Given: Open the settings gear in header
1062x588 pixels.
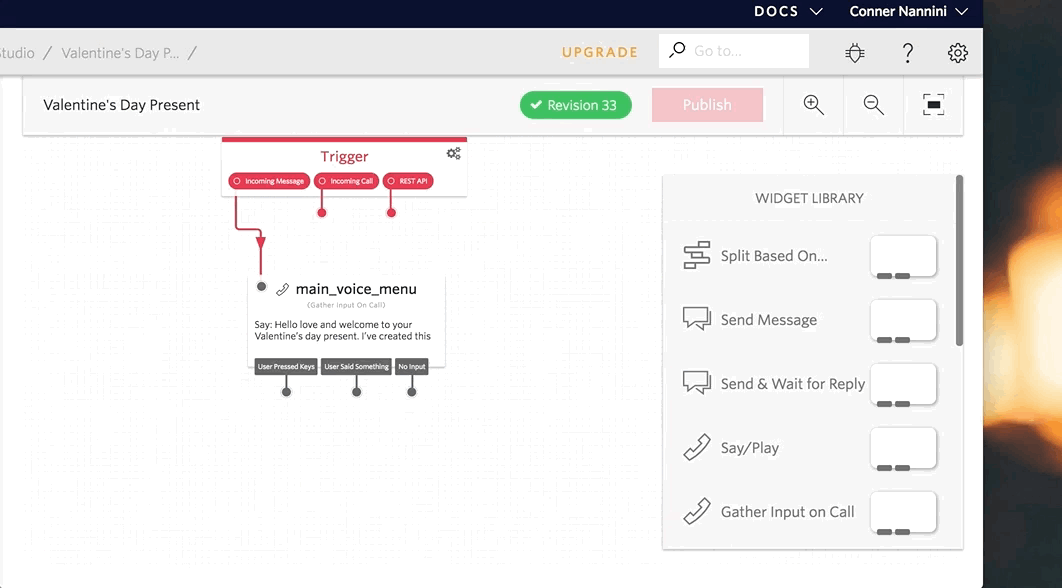Looking at the screenshot, I should point(958,53).
